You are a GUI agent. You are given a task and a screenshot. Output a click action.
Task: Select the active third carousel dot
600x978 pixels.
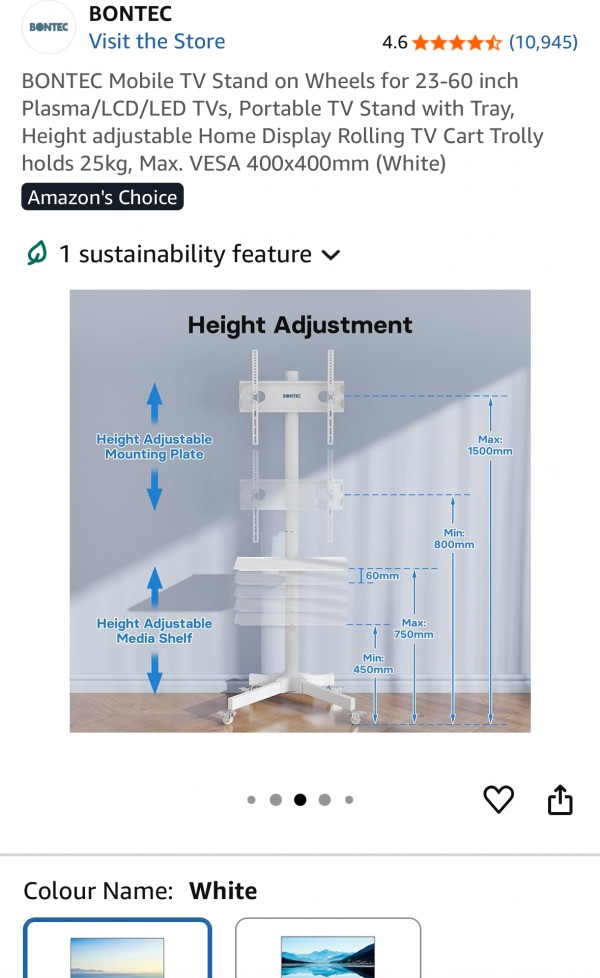[300, 800]
